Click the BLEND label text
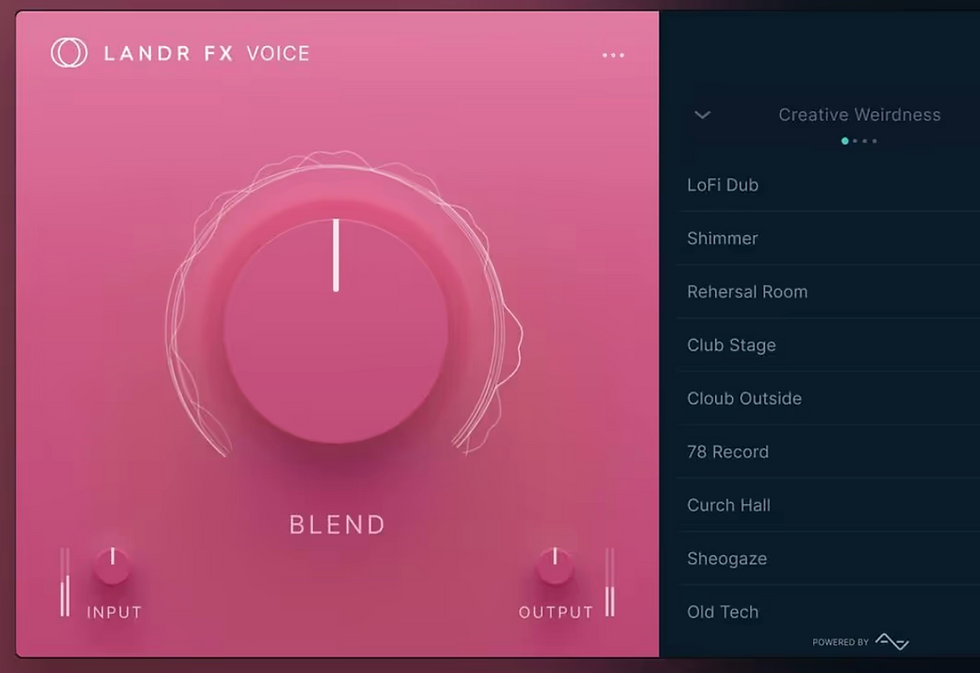Screen dimensions: 980x673 tap(337, 525)
